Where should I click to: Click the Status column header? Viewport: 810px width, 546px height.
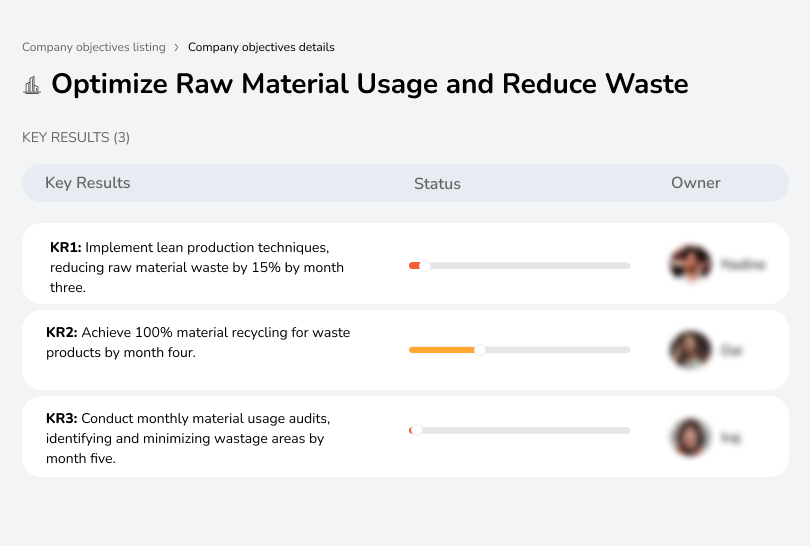(x=437, y=183)
